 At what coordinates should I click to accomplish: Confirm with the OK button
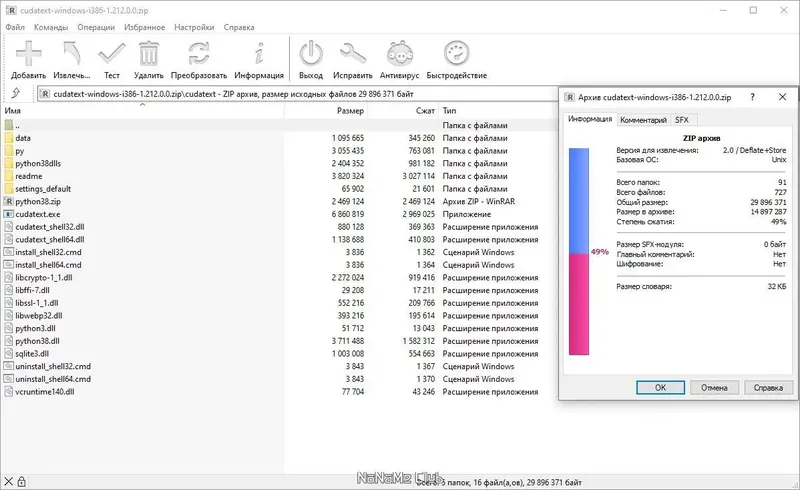(660, 387)
